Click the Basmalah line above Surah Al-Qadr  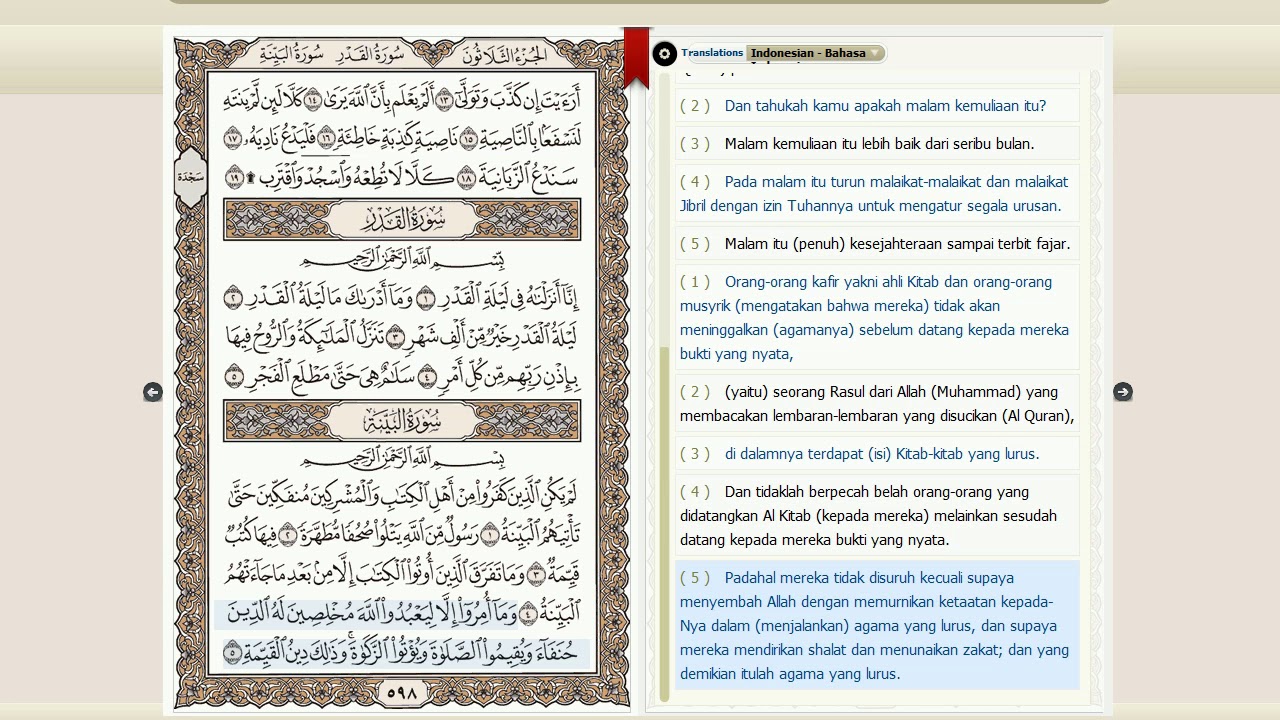tap(402, 260)
